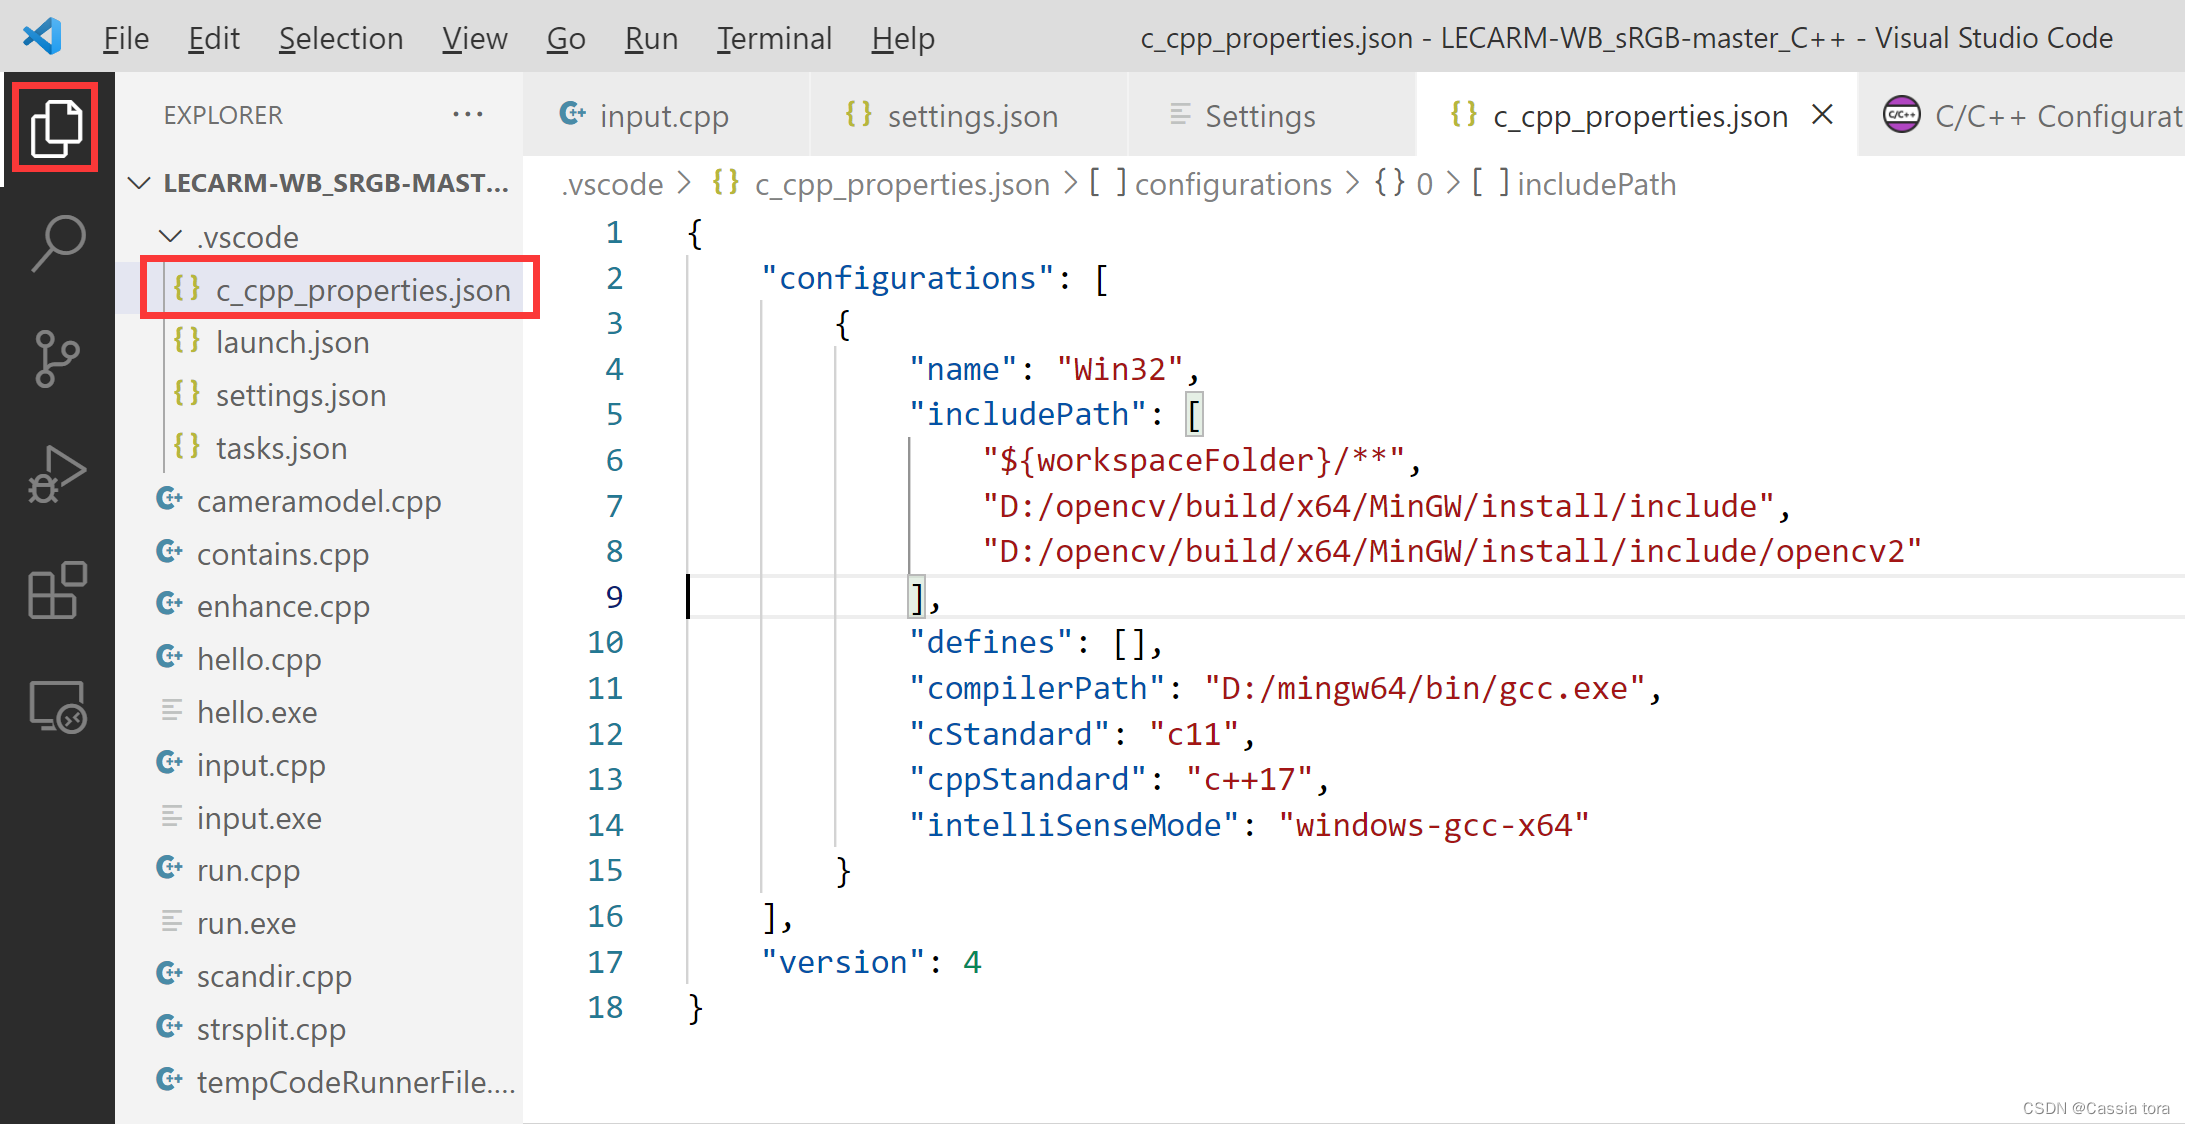Open the Explorer view in the activity bar
This screenshot has height=1124, width=2185.
[x=55, y=126]
